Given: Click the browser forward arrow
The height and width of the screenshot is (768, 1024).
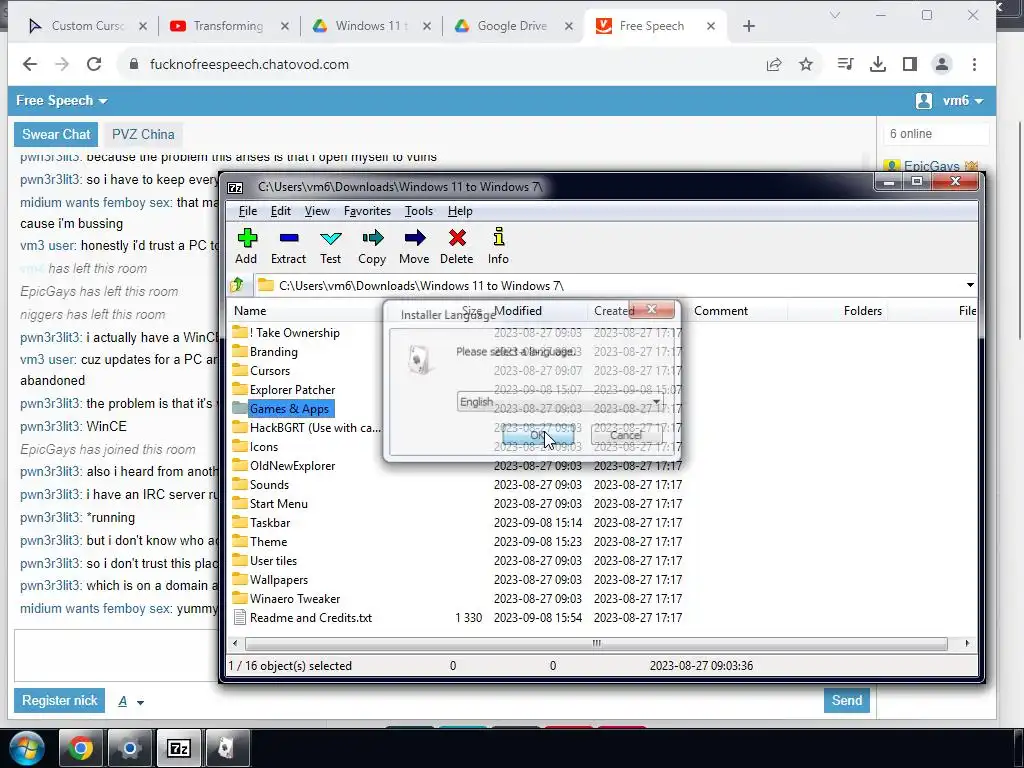Looking at the screenshot, I should click(62, 64).
